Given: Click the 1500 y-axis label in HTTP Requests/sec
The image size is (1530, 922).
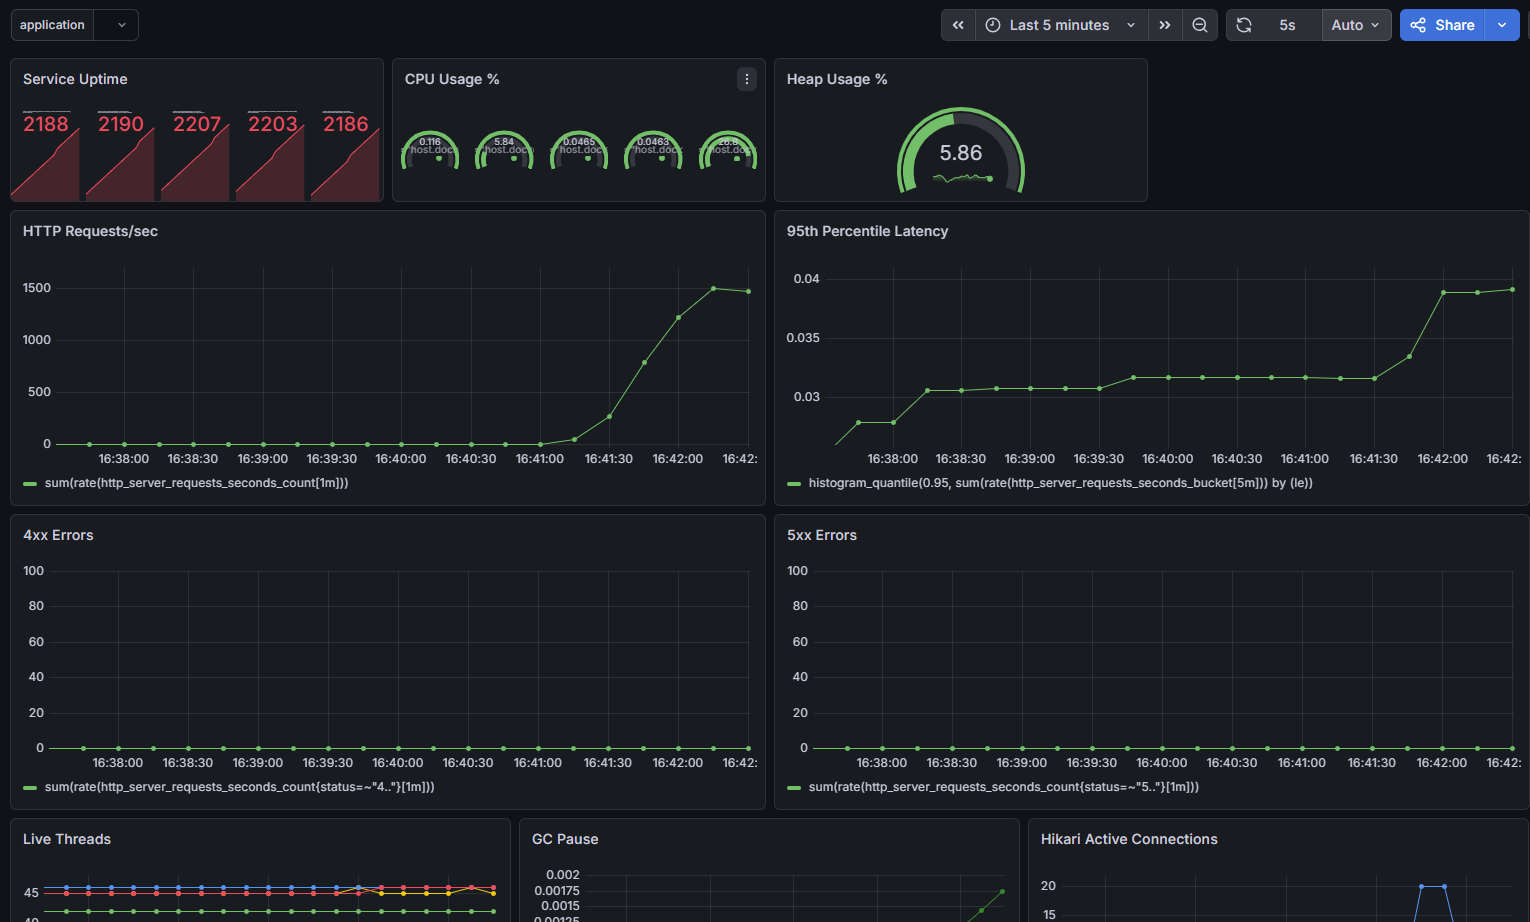Looking at the screenshot, I should (x=37, y=288).
